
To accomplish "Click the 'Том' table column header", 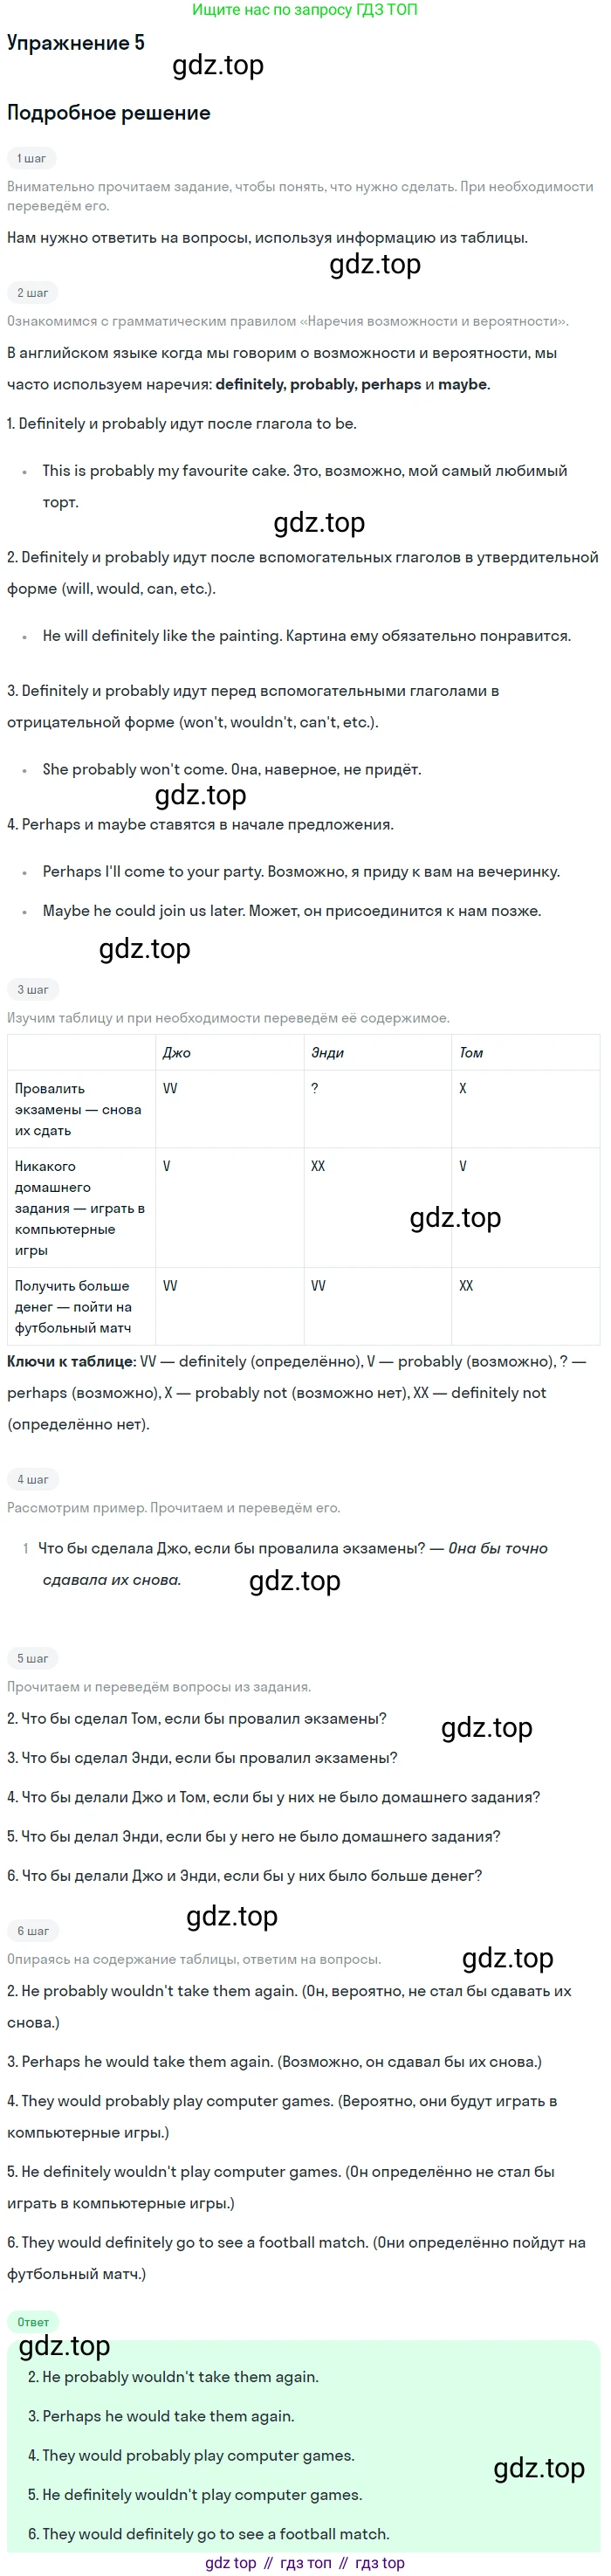I will coord(471,1053).
